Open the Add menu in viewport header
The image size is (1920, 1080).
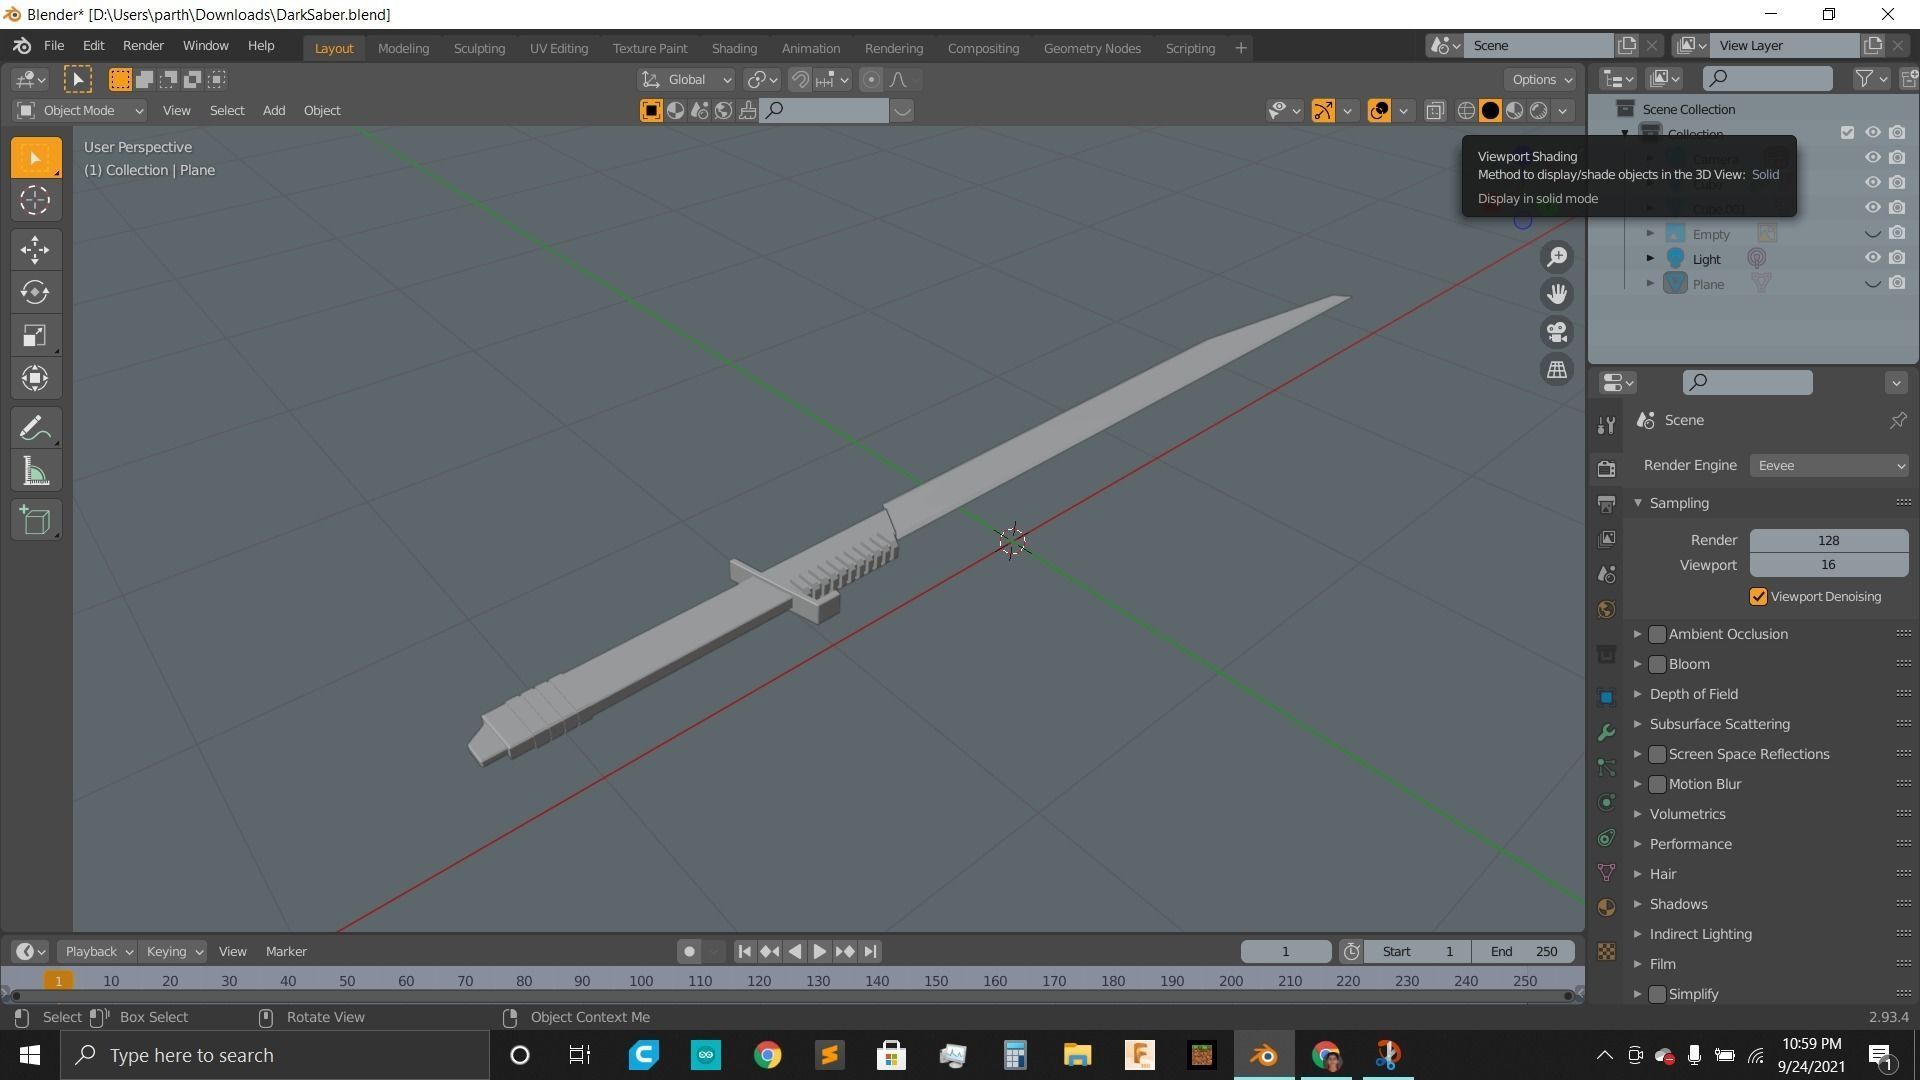click(x=274, y=111)
